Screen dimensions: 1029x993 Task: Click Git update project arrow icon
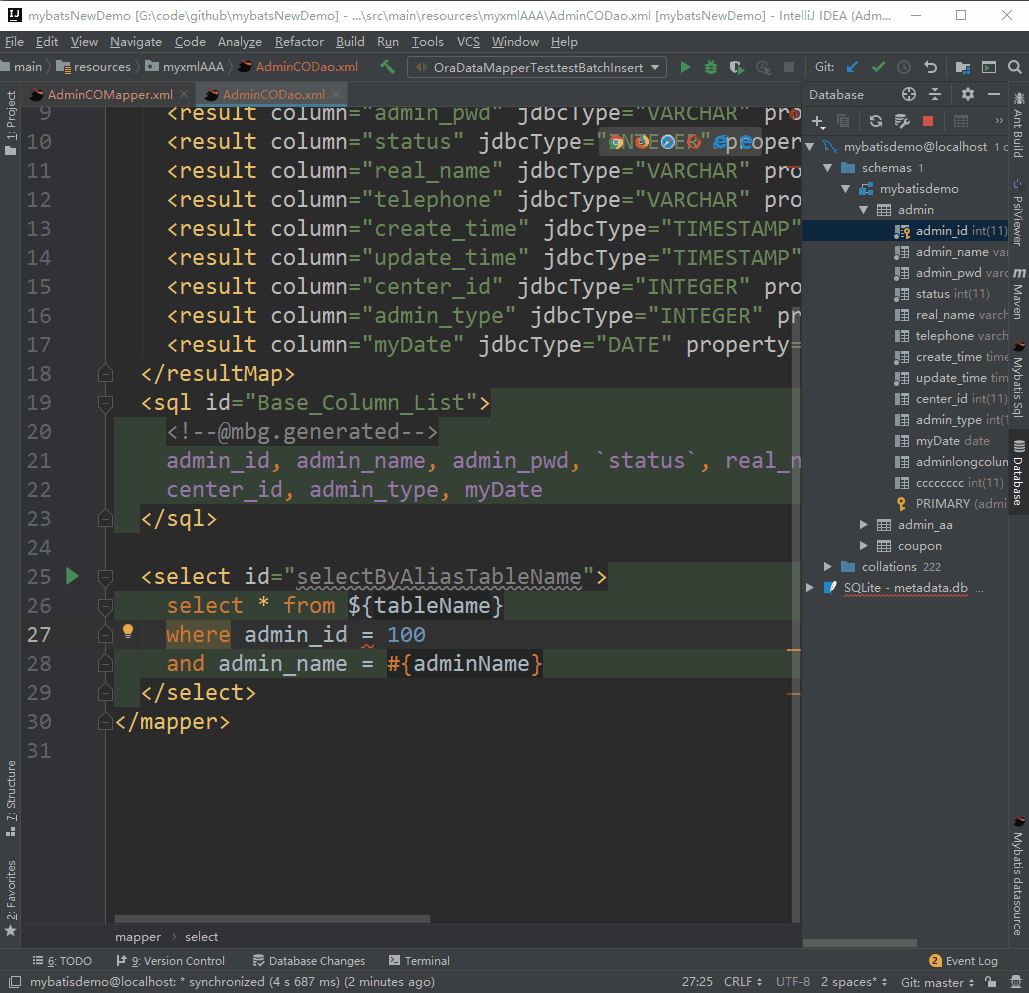click(852, 67)
